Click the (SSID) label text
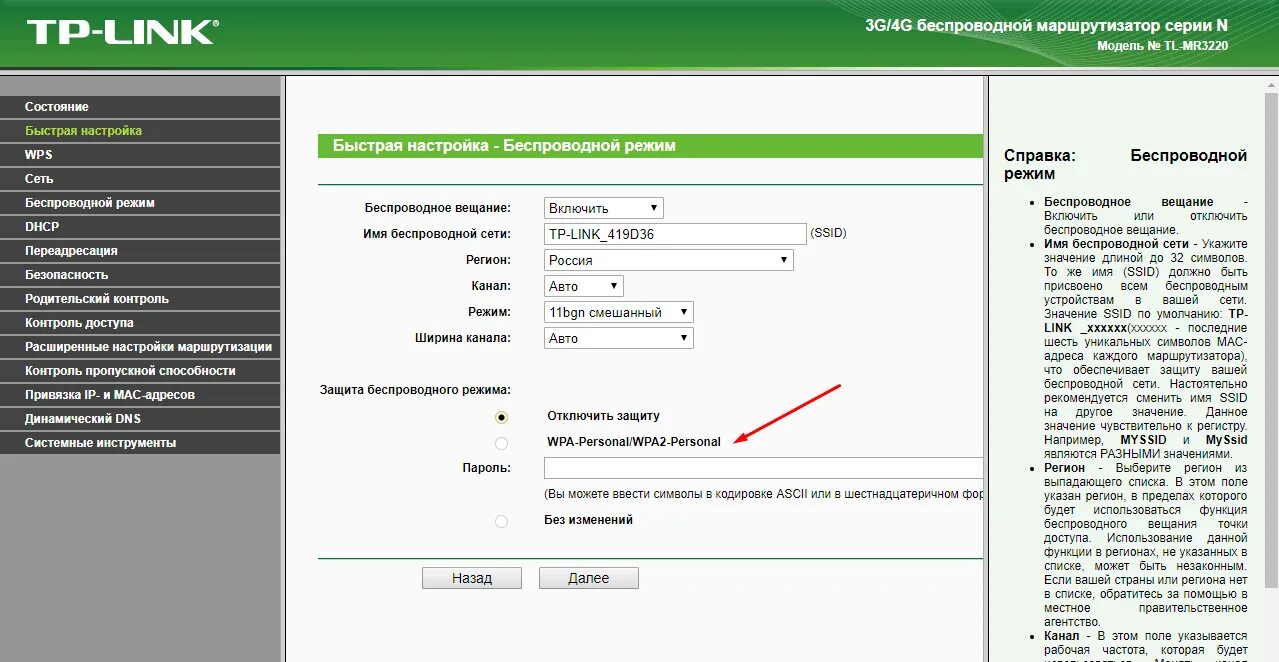Viewport: 1279px width, 662px height. [828, 233]
